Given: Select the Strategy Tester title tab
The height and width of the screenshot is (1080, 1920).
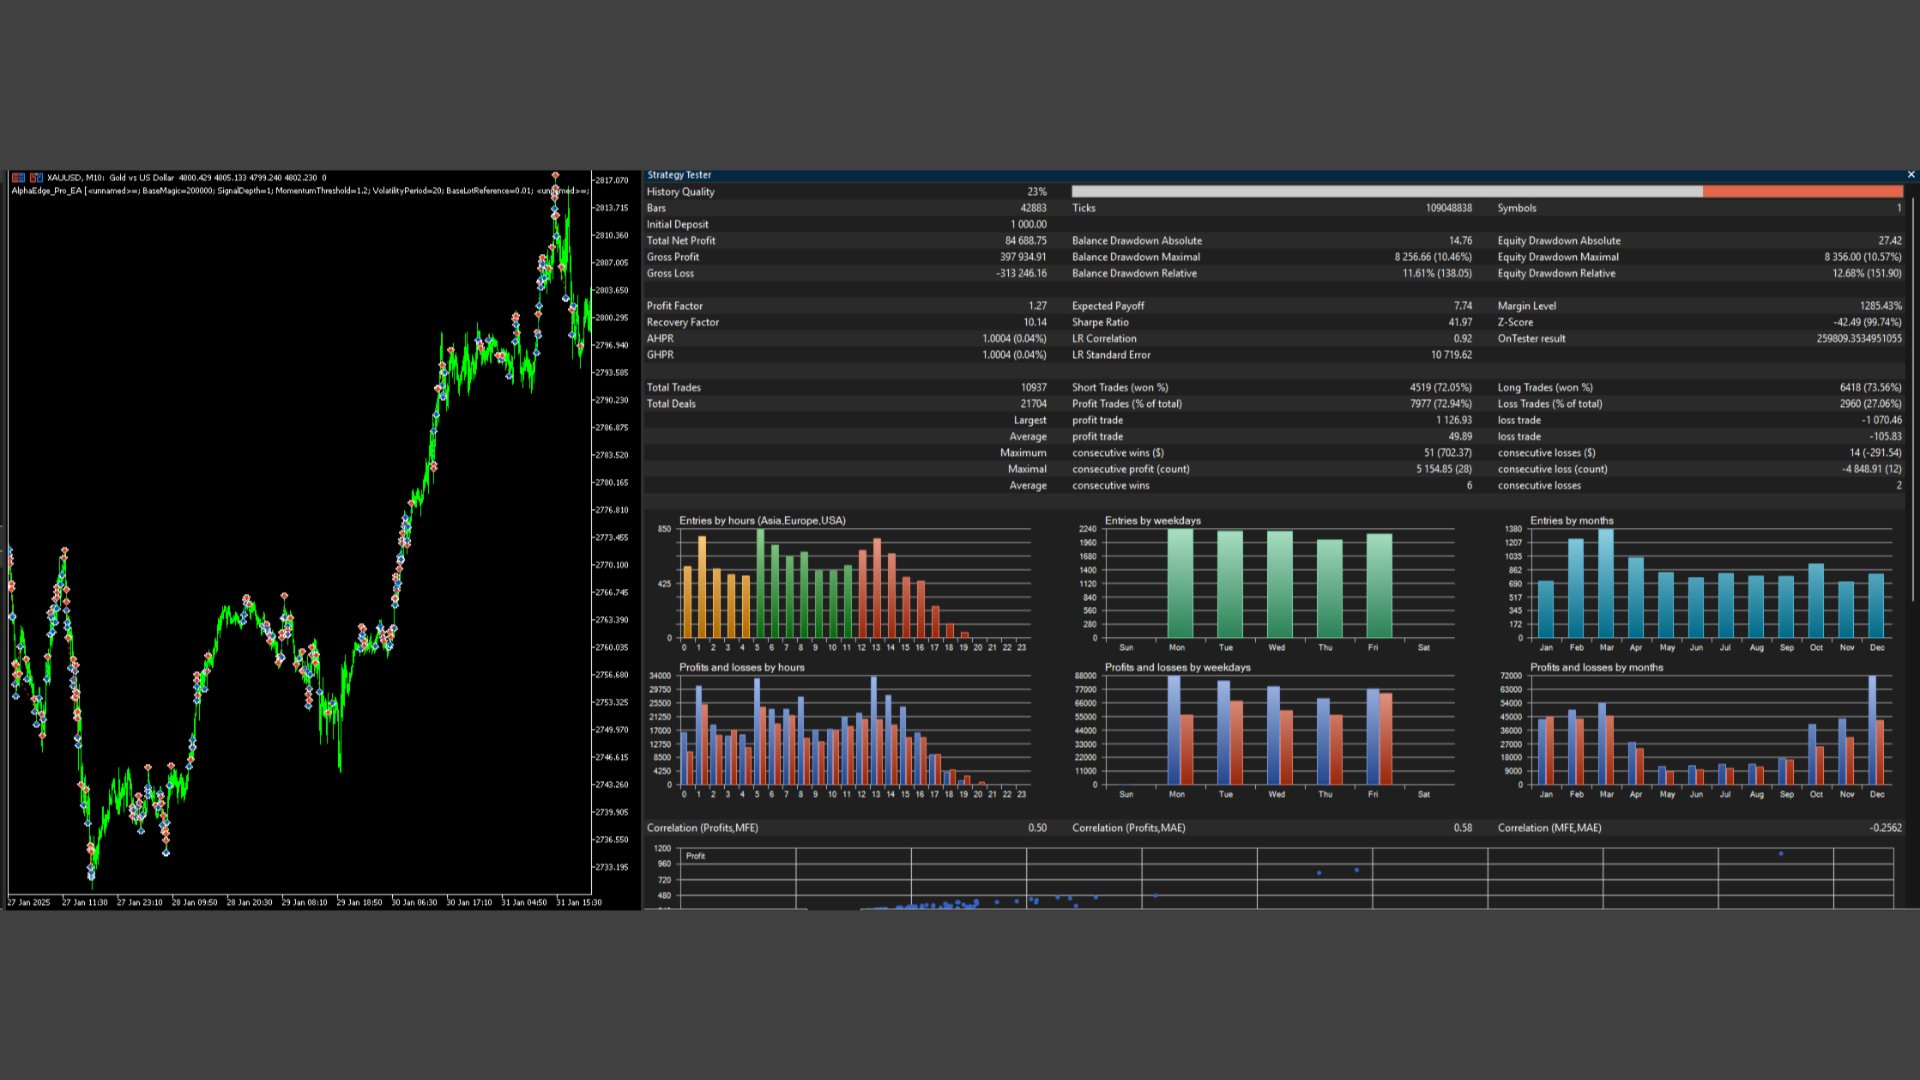Looking at the screenshot, I should coord(679,174).
